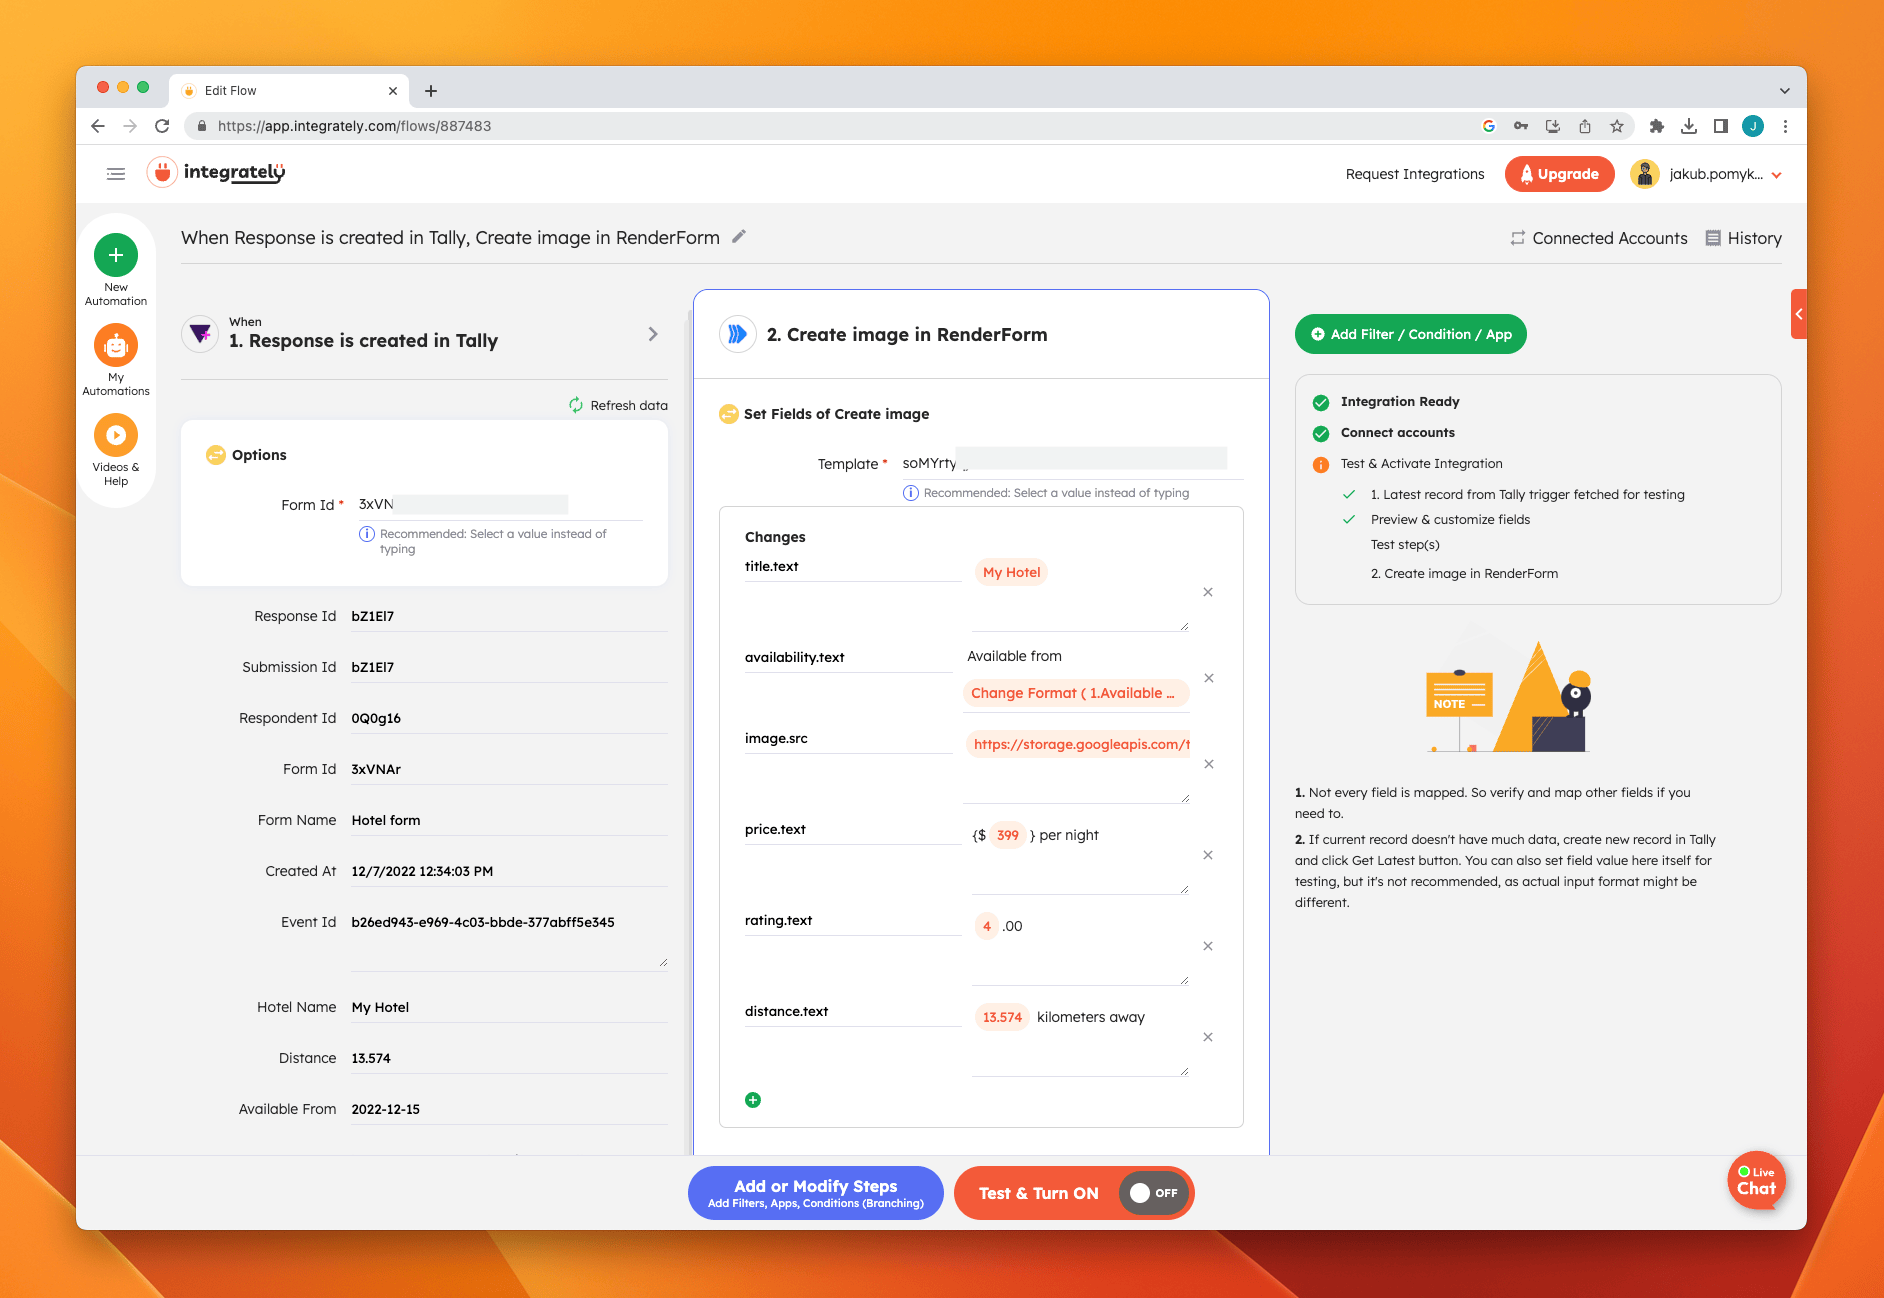The image size is (1884, 1298).
Task: Open the History view
Action: (x=1743, y=238)
